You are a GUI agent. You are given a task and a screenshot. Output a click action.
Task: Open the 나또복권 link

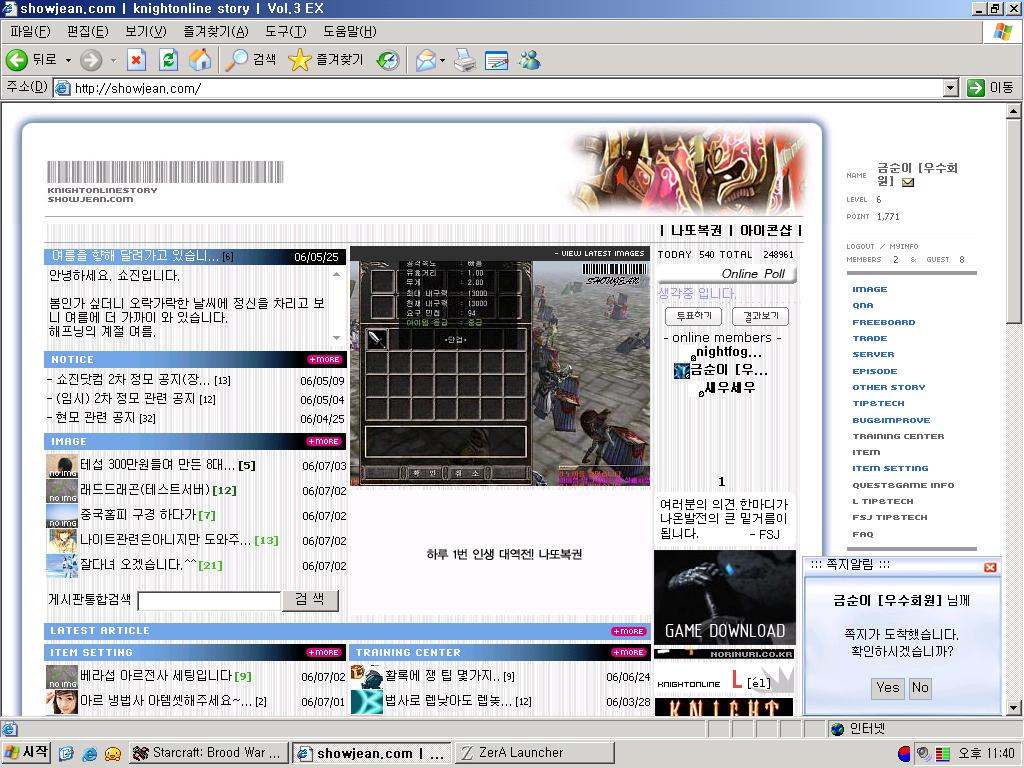(696, 230)
